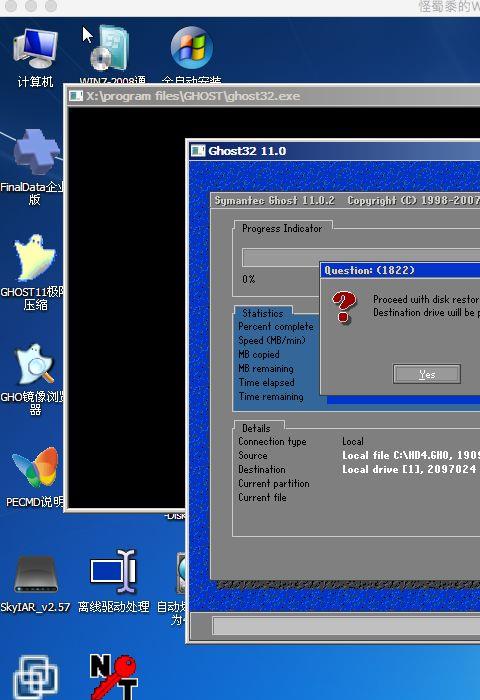Screen dimensions: 480x700
Task: Click the Ghost status bar field at bottom
Action: tap(346, 626)
